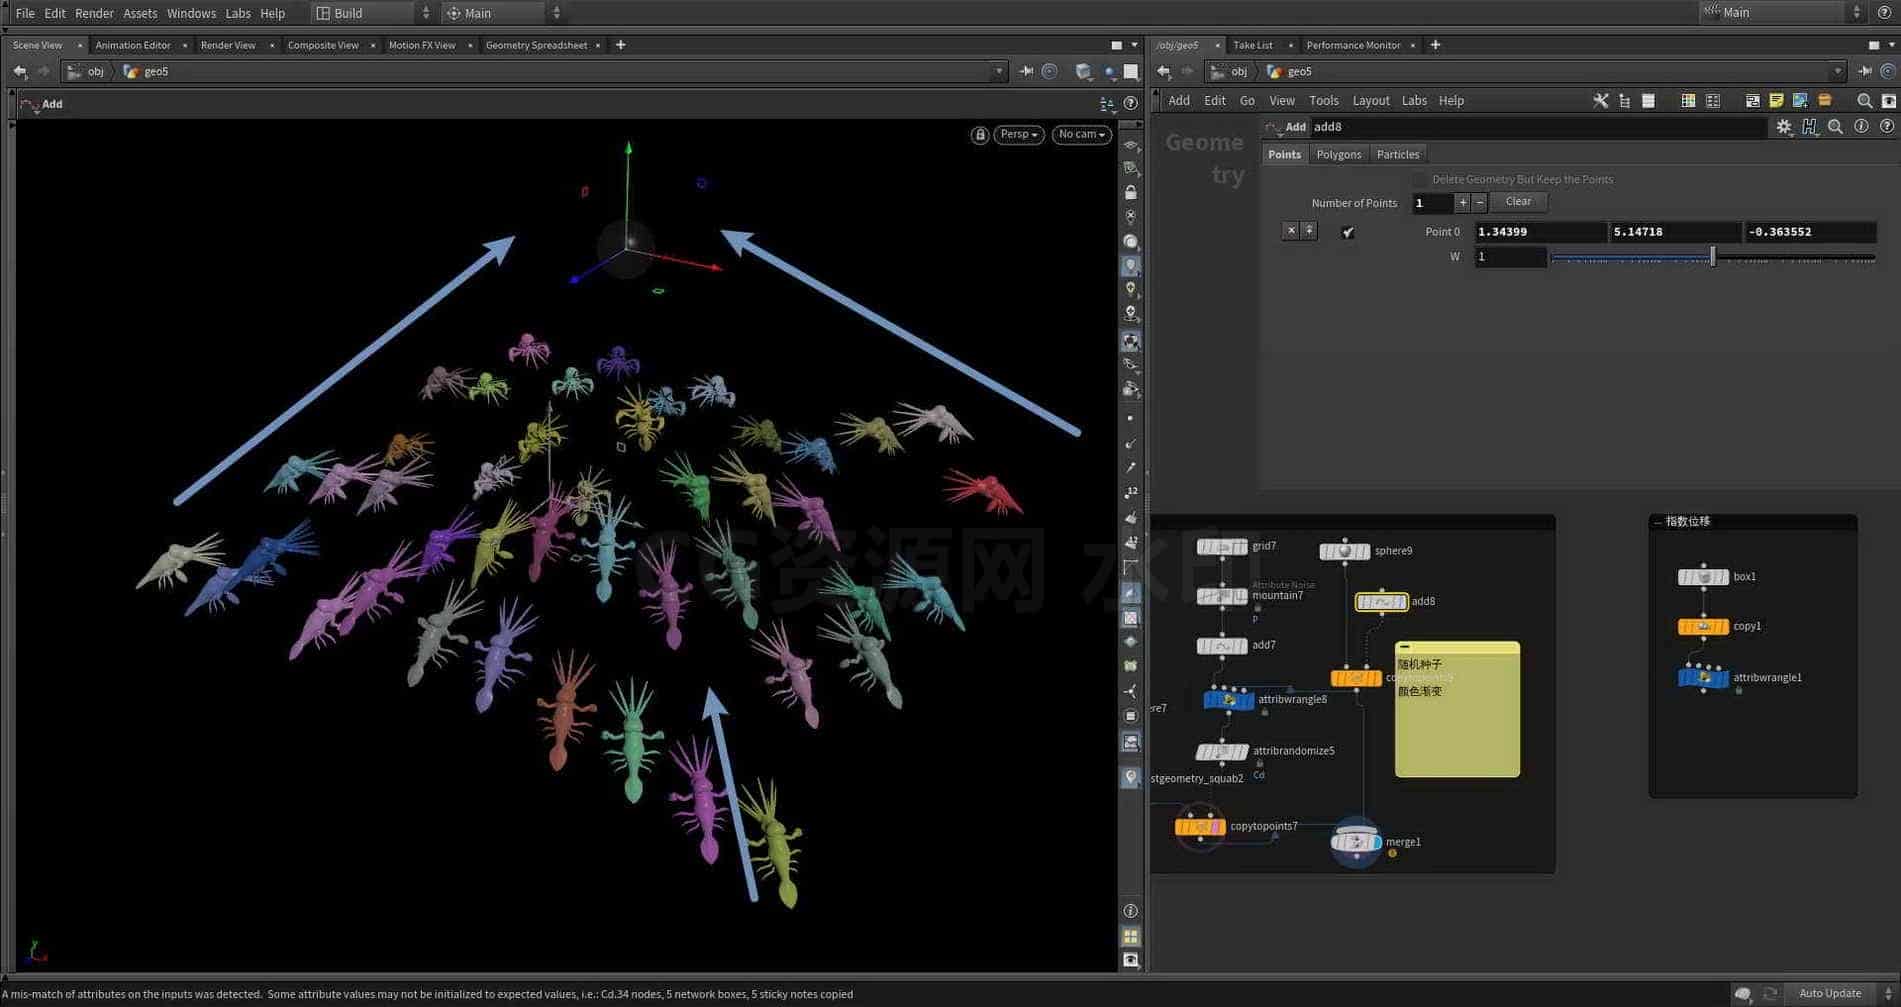Screen dimensions: 1901x1007
Task: Toggle Delete Geometry But Keep the Points
Action: (1419, 179)
